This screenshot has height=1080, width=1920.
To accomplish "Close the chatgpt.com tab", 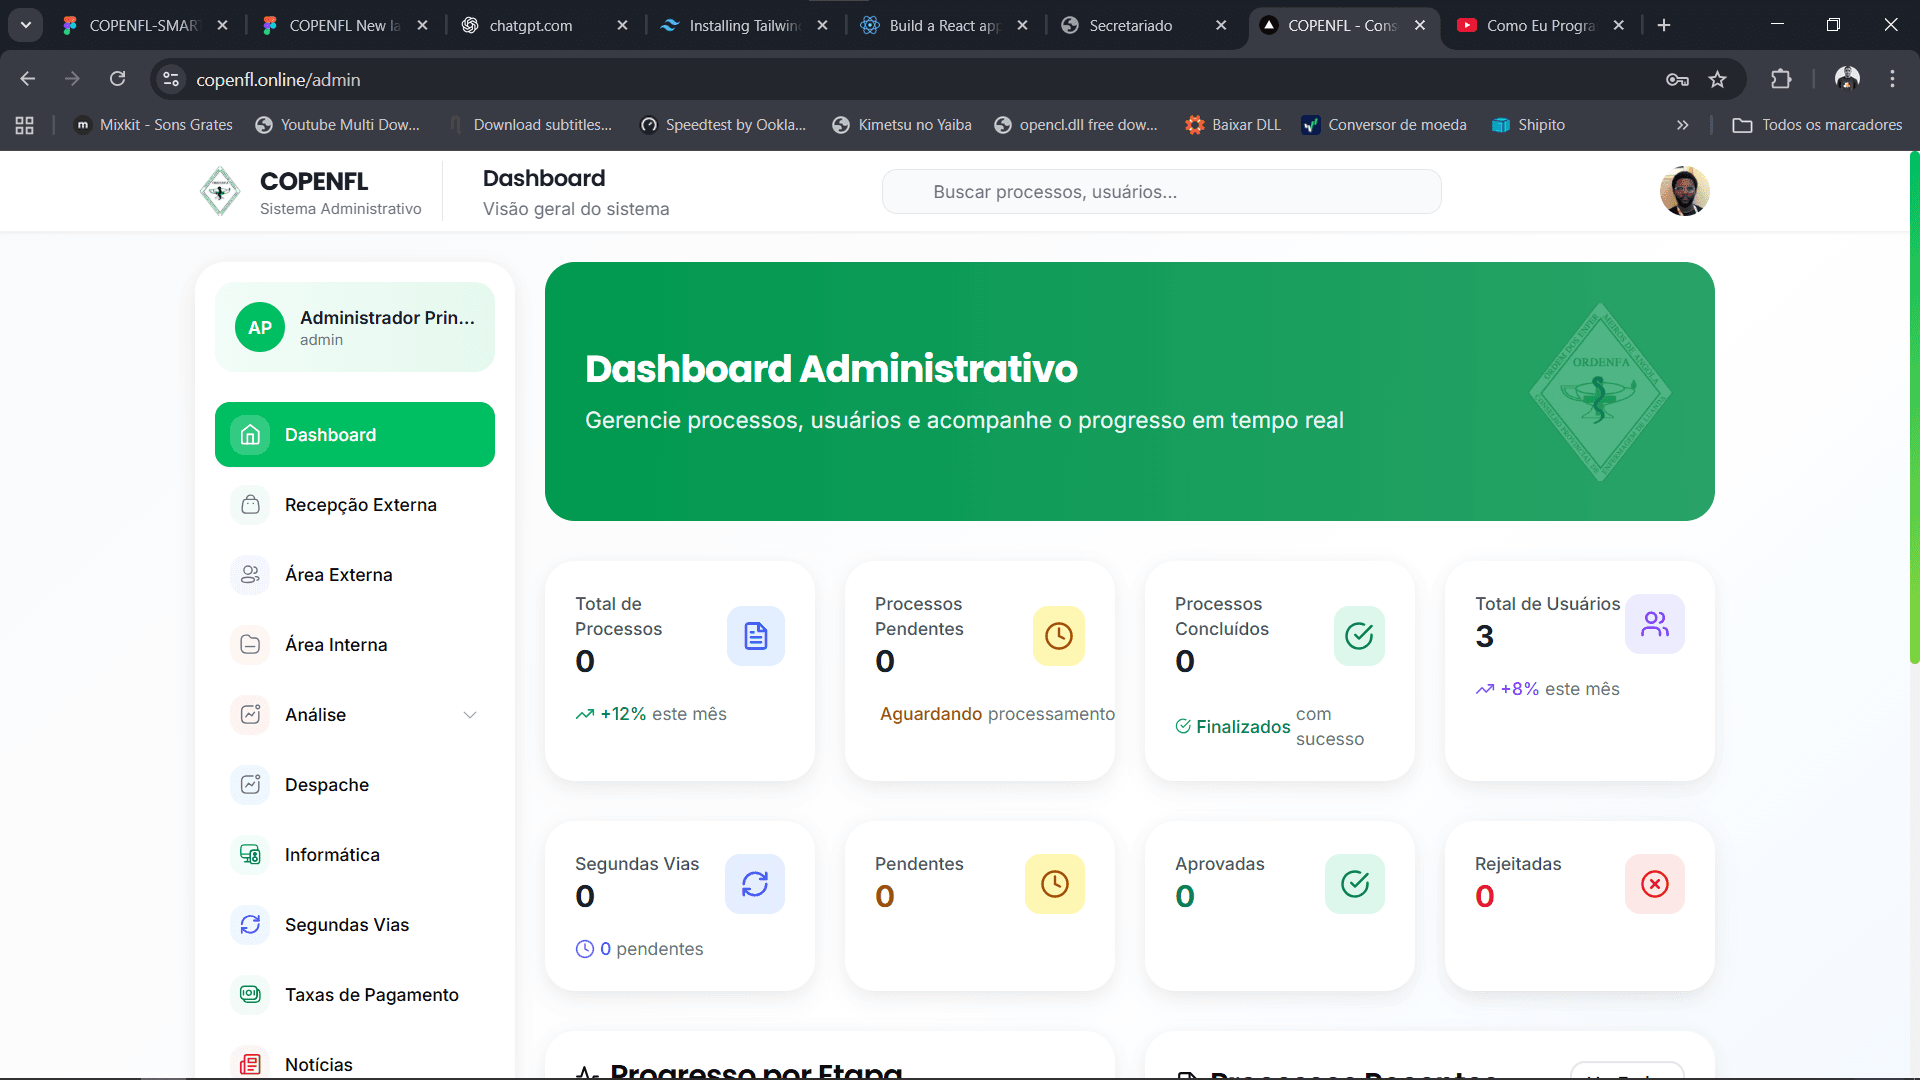I will point(622,25).
